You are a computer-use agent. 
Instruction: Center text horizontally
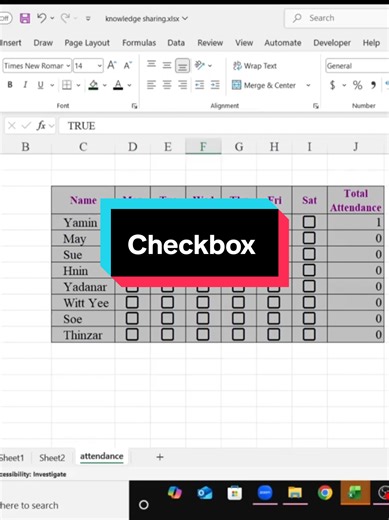tap(167, 85)
